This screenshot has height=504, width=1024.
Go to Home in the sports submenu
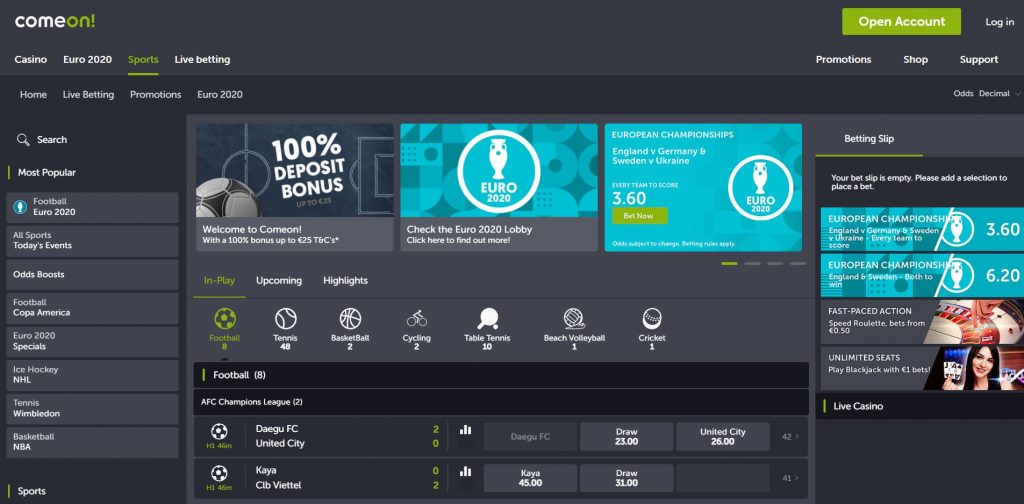(x=33, y=95)
